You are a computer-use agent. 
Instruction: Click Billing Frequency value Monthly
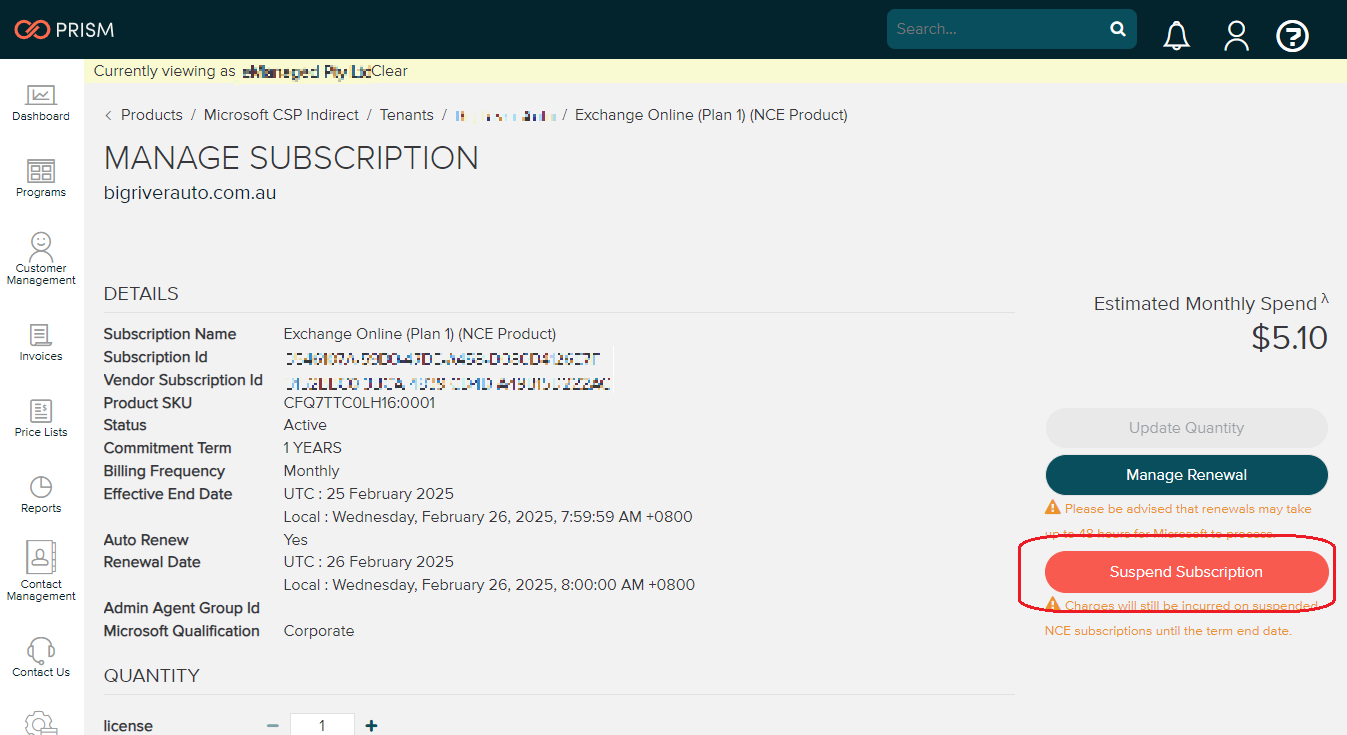point(312,471)
